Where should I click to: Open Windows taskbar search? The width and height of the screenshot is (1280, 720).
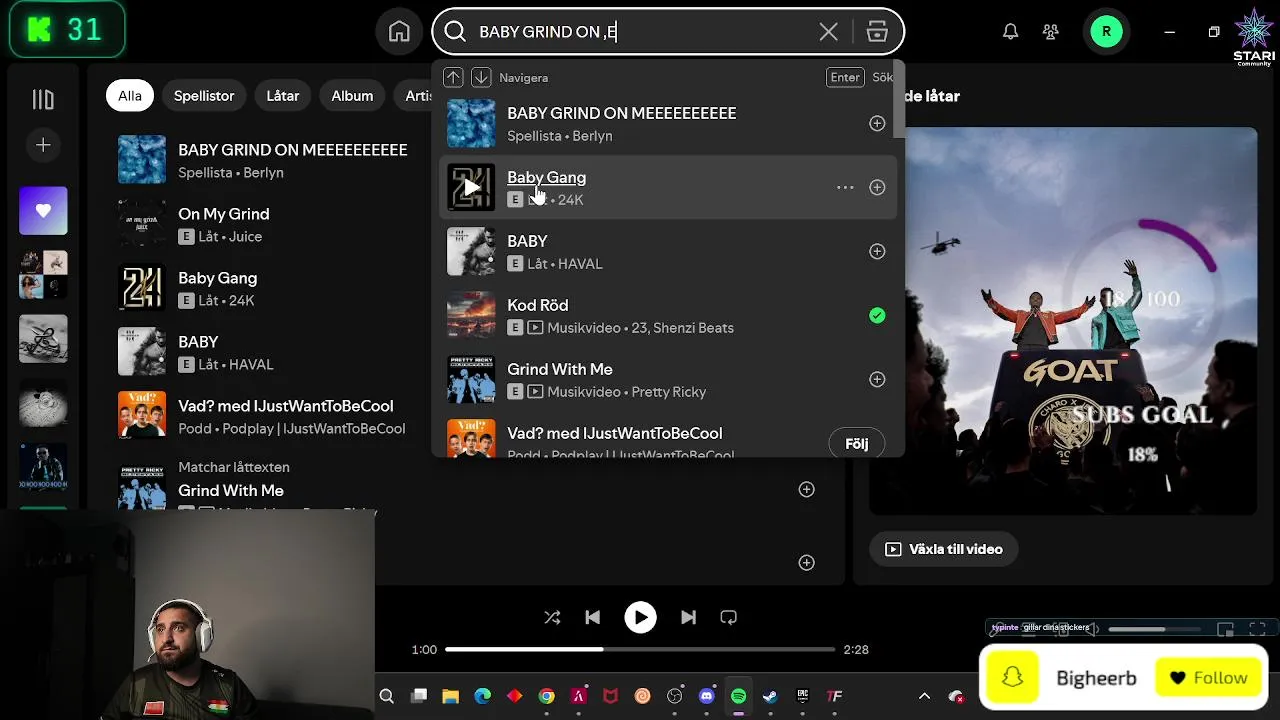coord(387,696)
